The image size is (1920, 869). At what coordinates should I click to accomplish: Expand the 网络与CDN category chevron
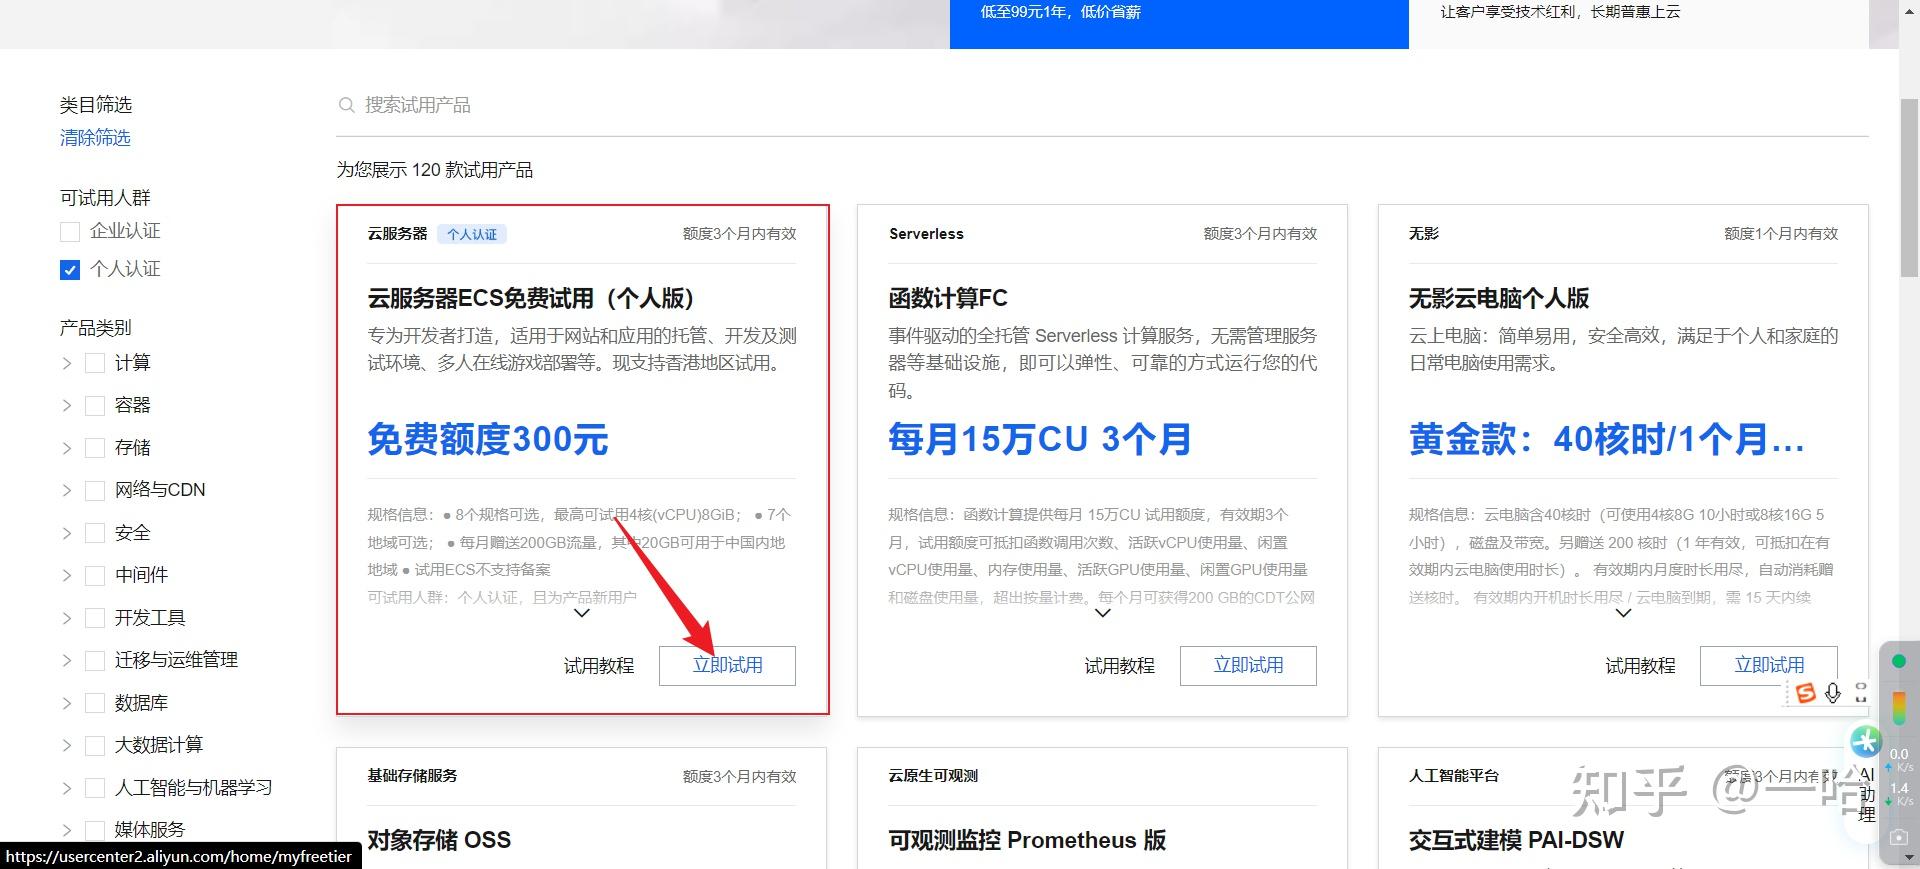[67, 490]
